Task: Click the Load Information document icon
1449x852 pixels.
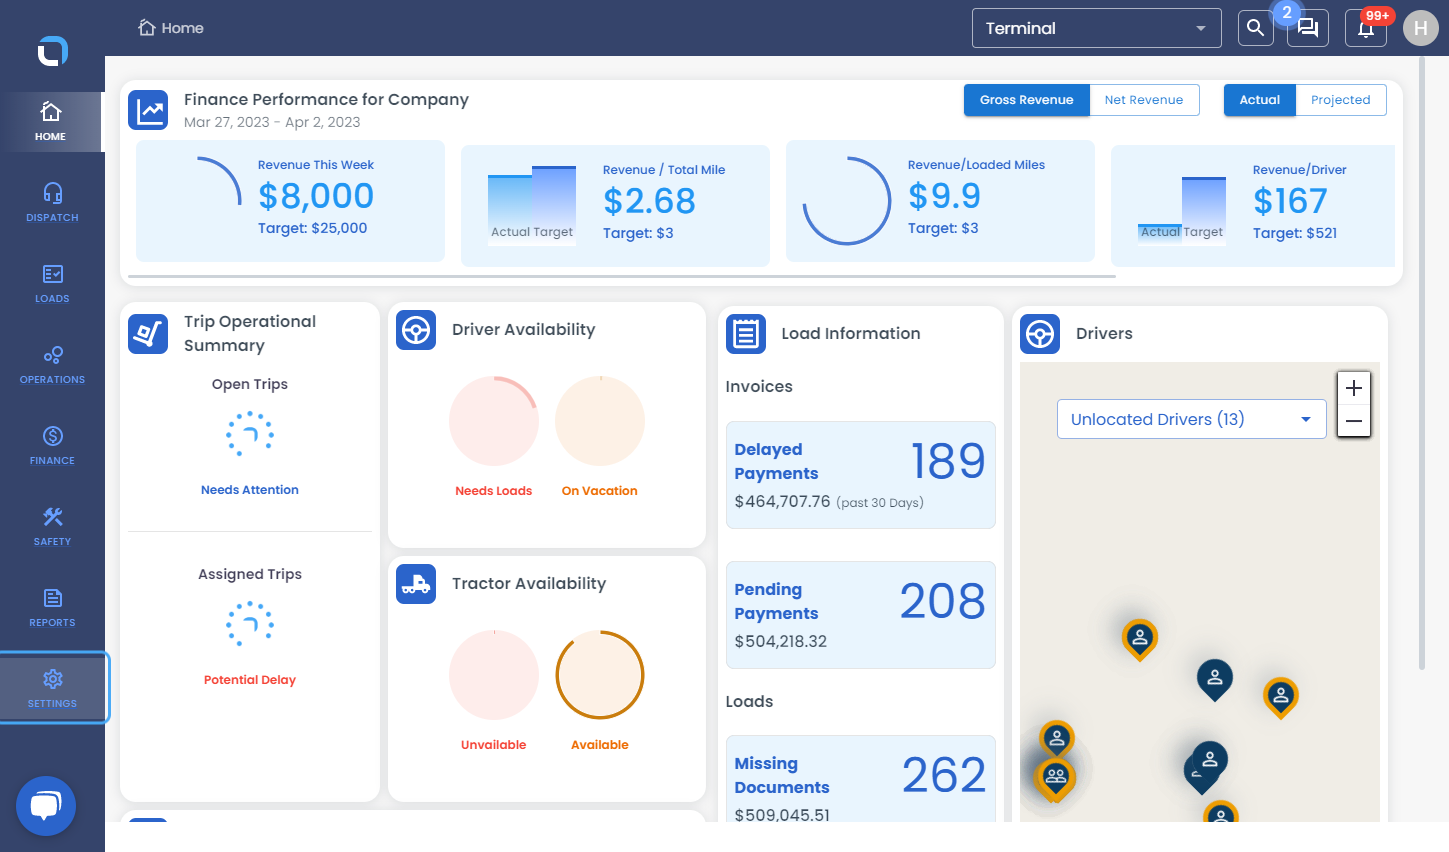Action: [x=746, y=334]
